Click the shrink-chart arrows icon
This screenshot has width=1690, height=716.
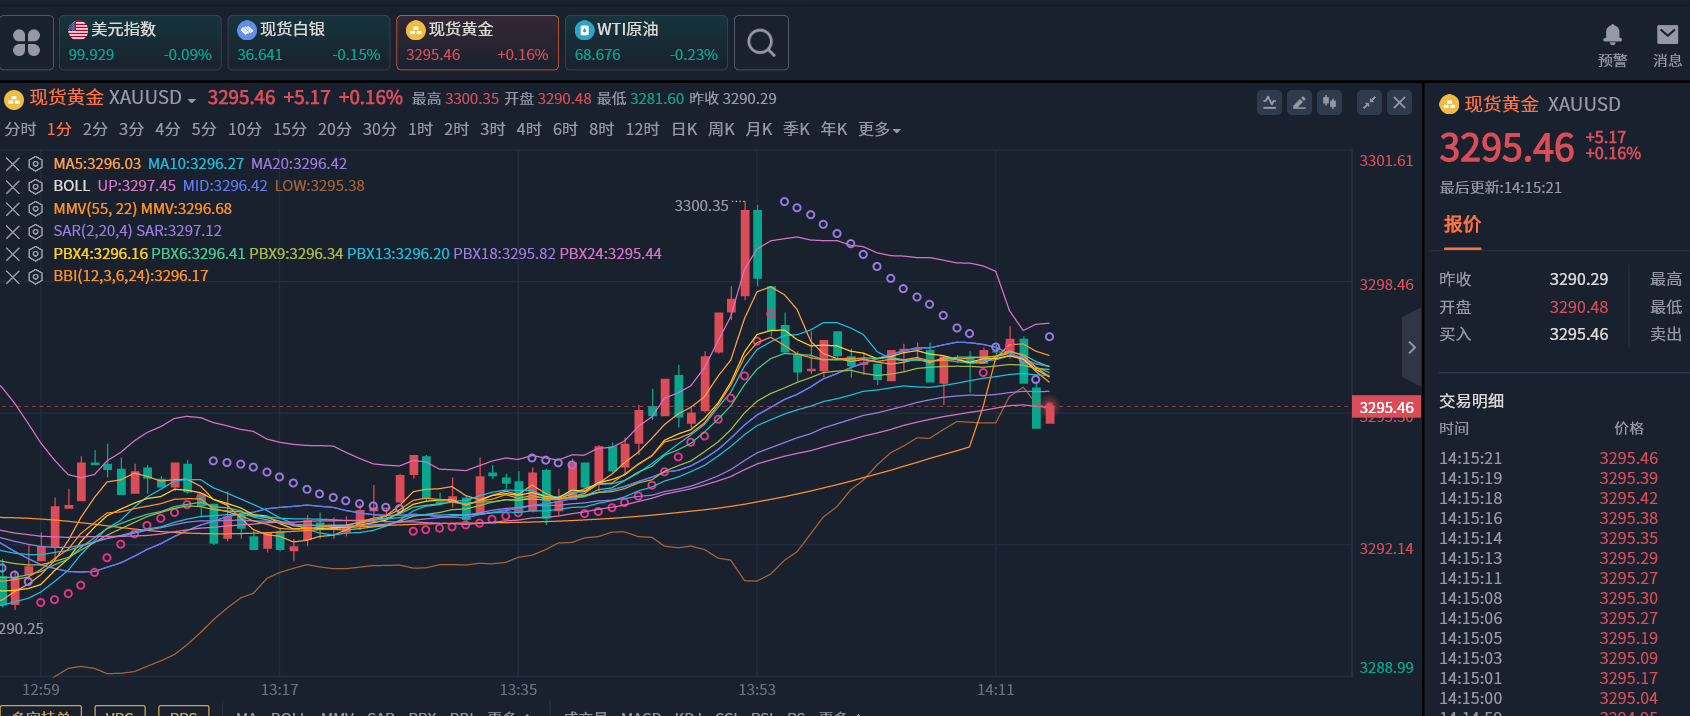1369,102
